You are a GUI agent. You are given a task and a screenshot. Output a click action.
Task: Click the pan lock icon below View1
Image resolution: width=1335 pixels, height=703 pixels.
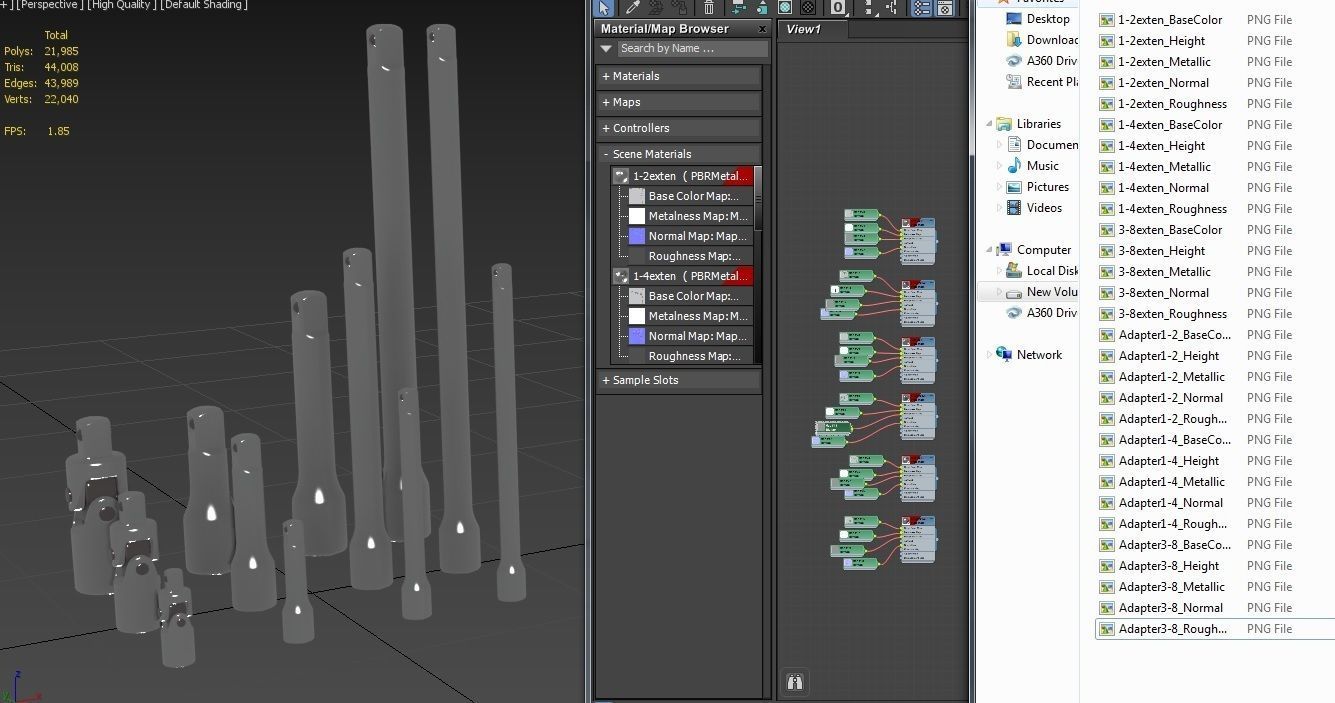(795, 681)
